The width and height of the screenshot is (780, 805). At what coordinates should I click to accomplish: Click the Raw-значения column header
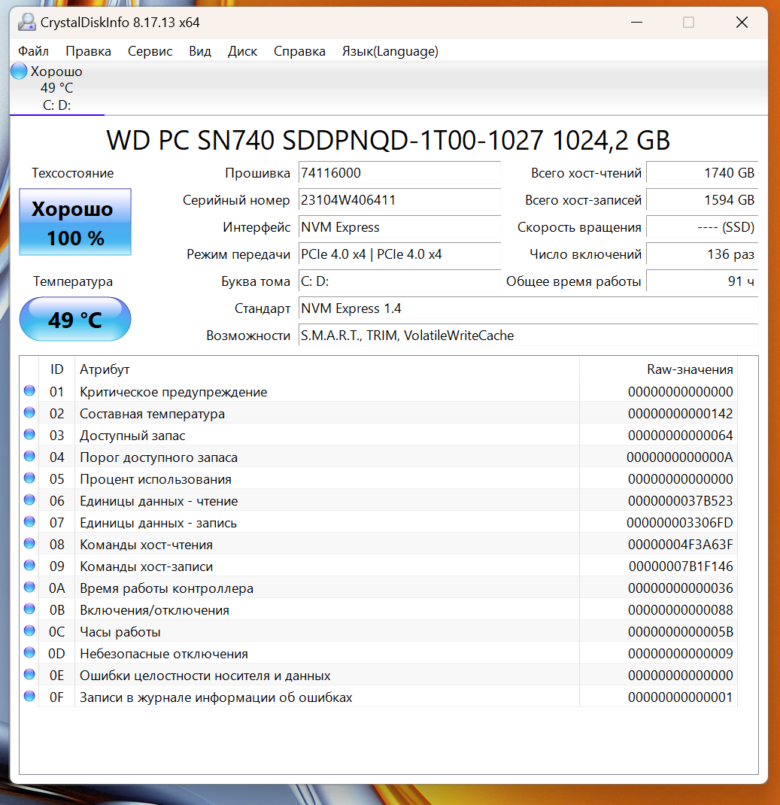[659, 369]
